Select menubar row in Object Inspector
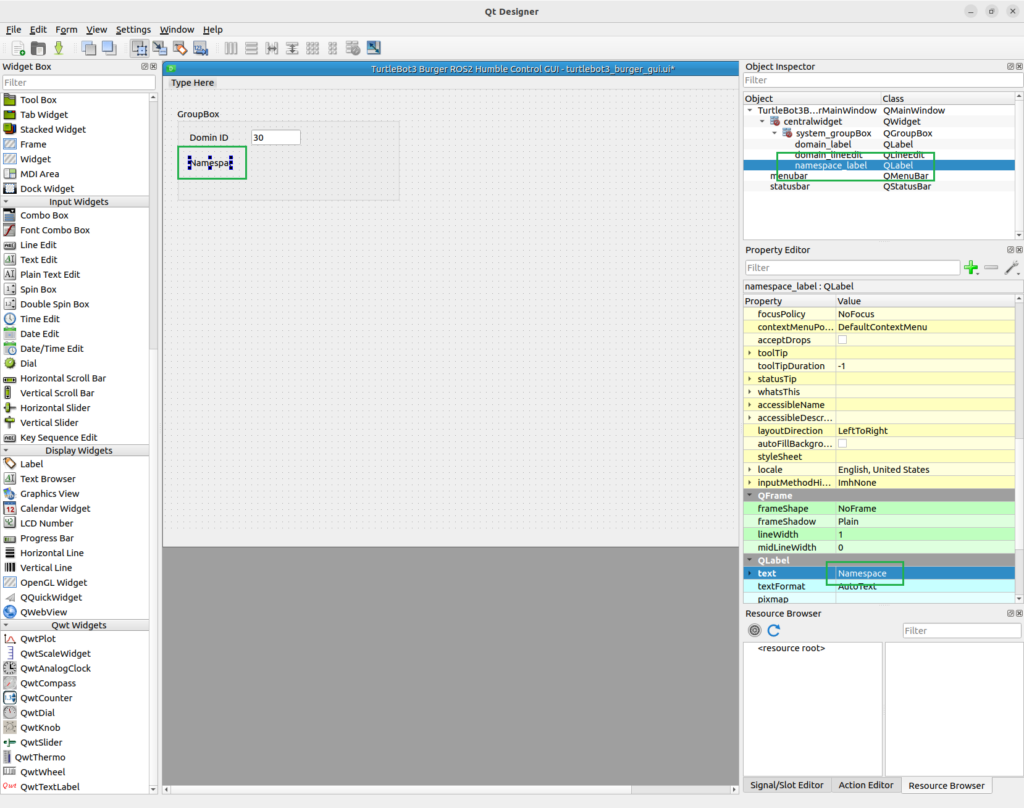The width and height of the screenshot is (1024, 808). 880,176
